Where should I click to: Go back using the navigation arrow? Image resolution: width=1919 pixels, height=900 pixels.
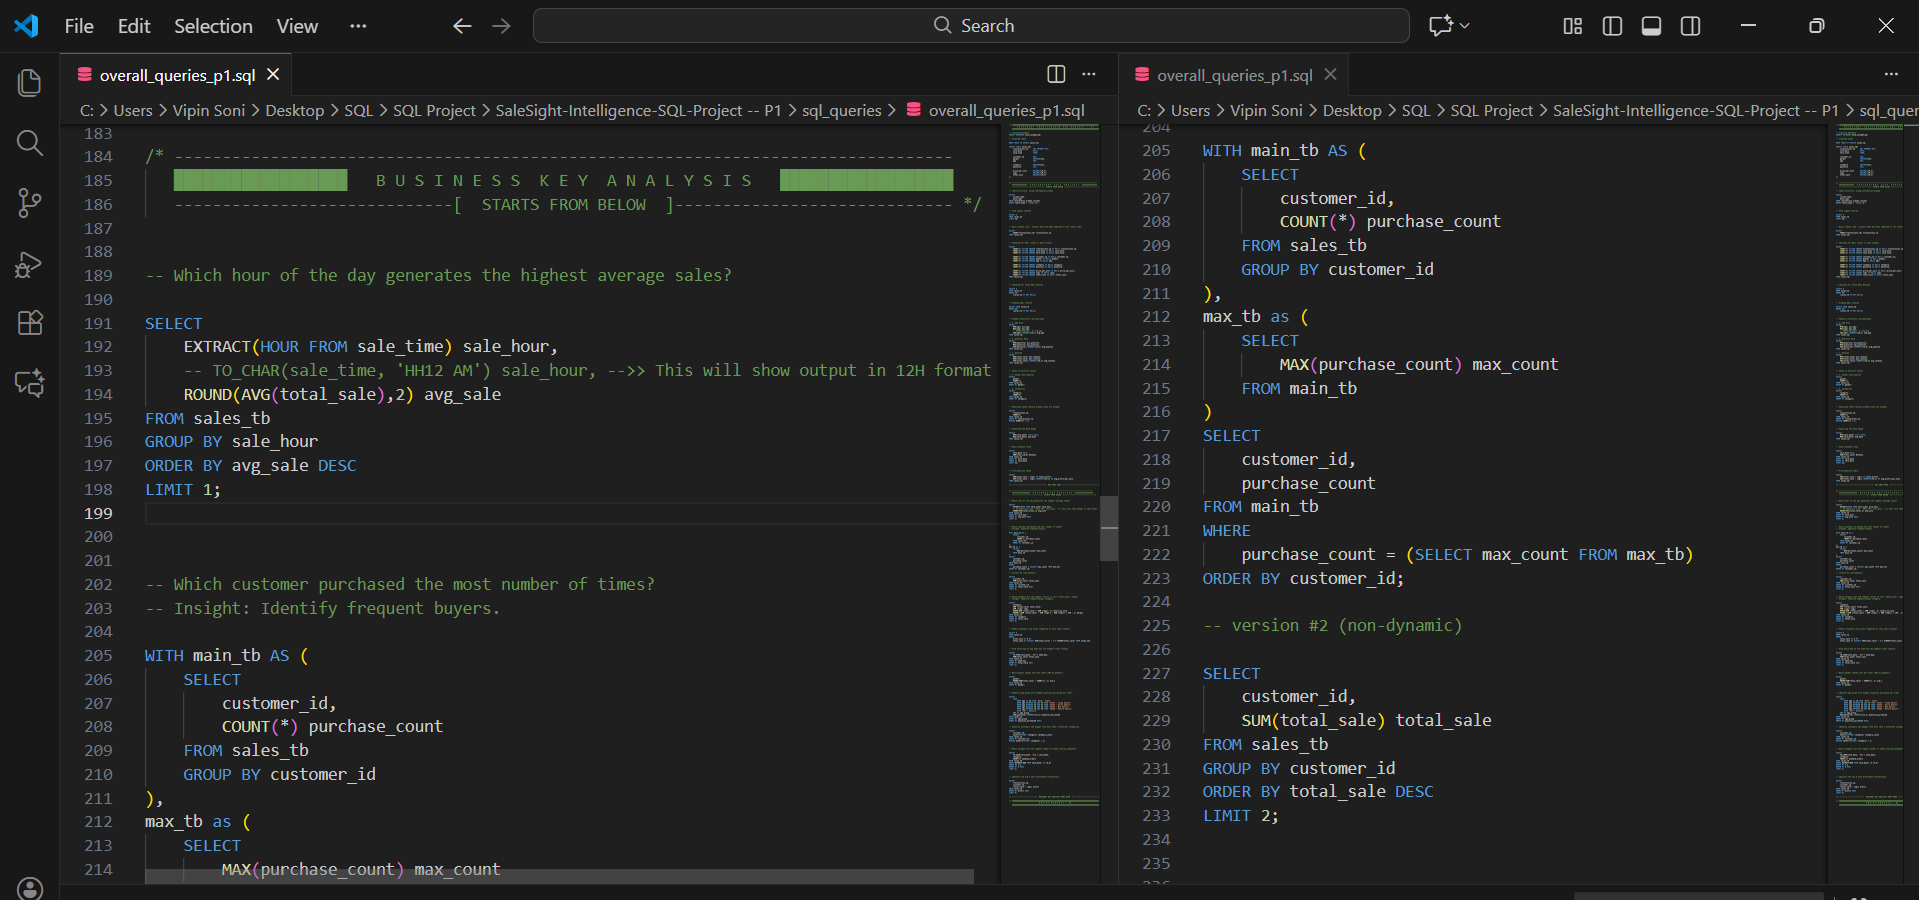461,26
